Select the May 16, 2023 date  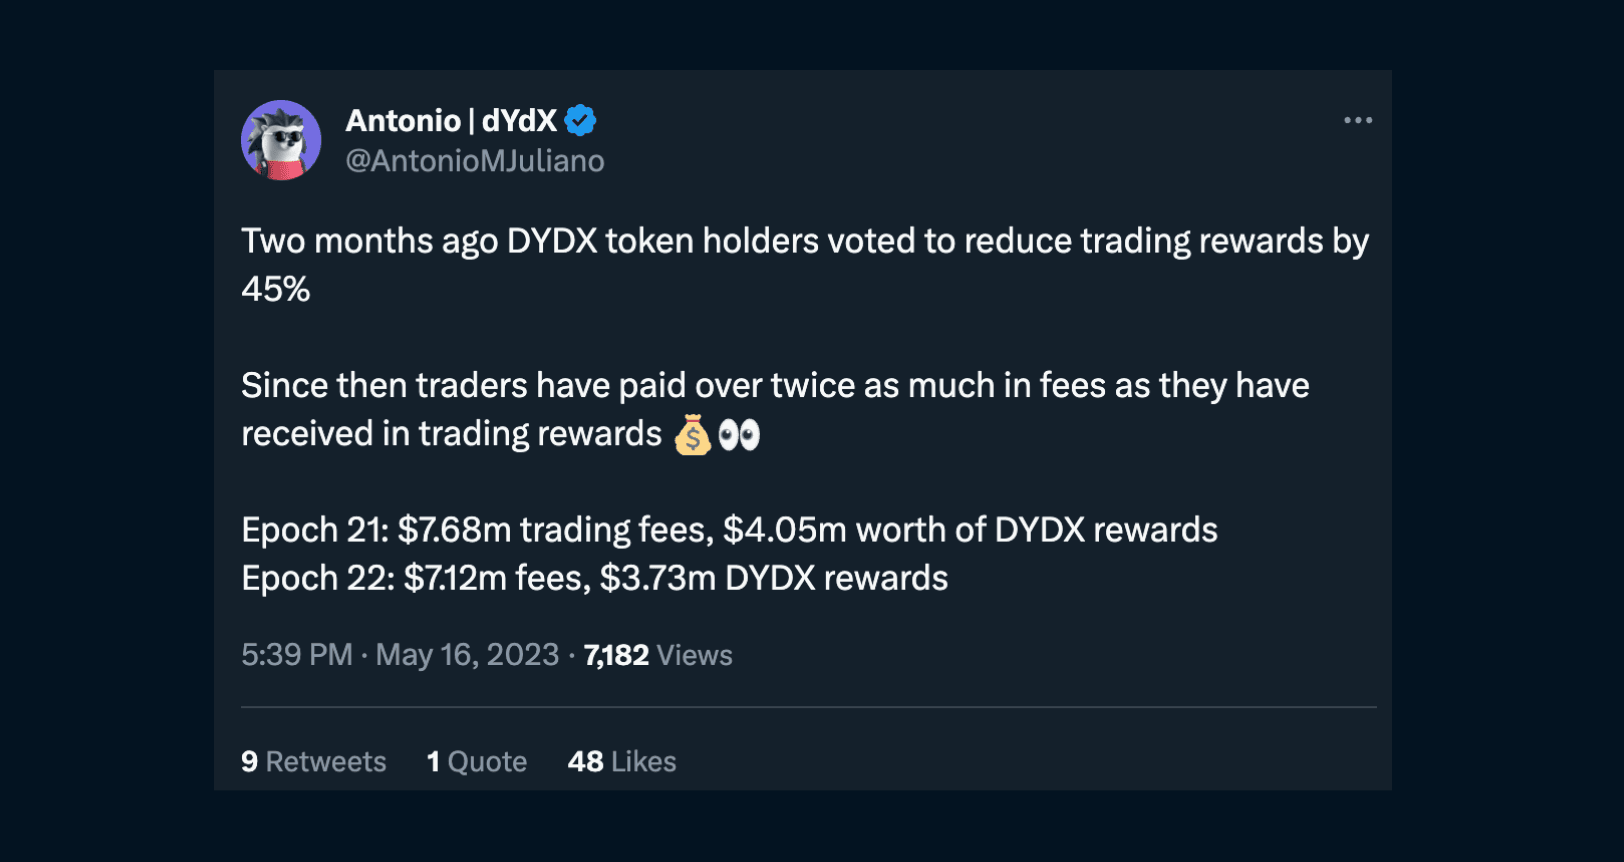pos(466,655)
